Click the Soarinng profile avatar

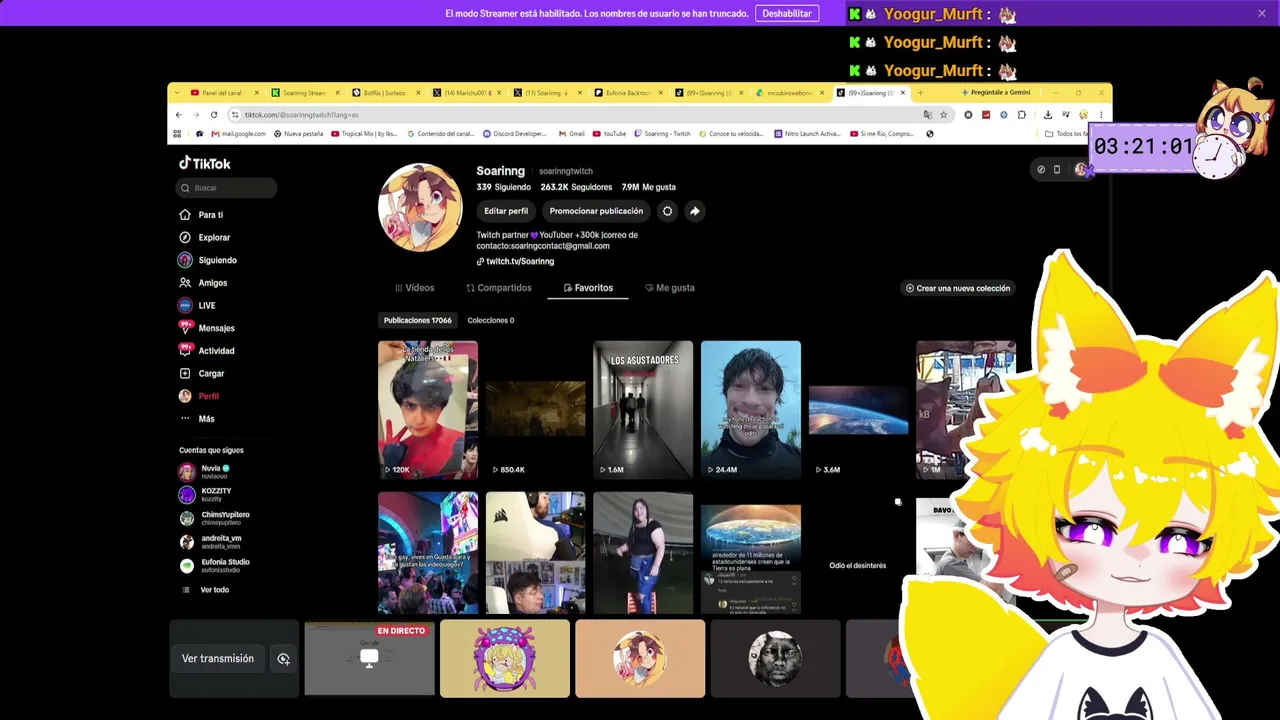click(x=420, y=206)
